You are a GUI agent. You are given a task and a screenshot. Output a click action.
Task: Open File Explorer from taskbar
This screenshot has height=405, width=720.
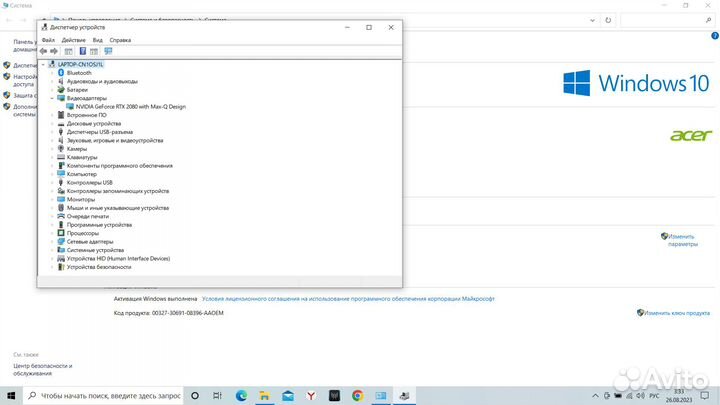pyautogui.click(x=264, y=395)
